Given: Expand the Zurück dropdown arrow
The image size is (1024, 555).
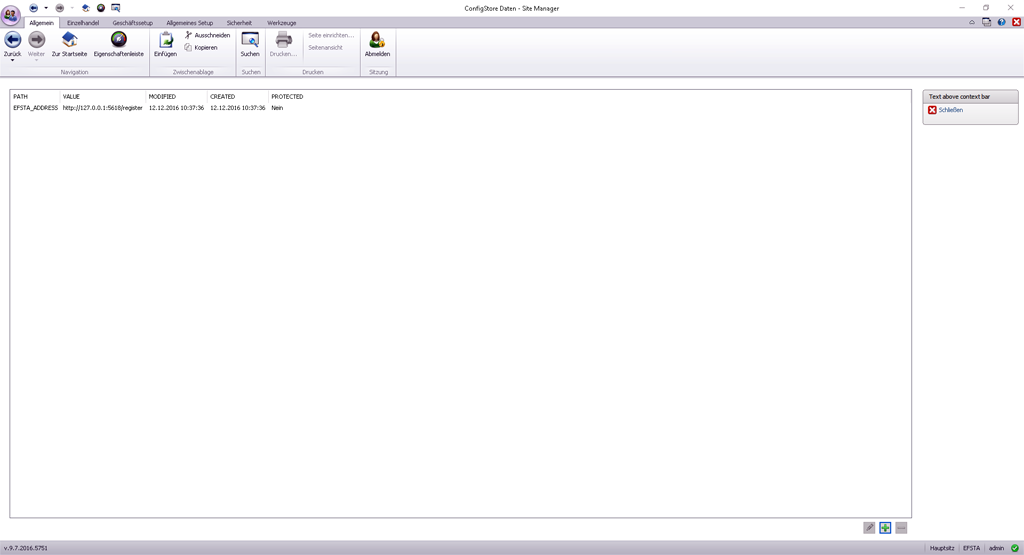Looking at the screenshot, I should coord(13,61).
